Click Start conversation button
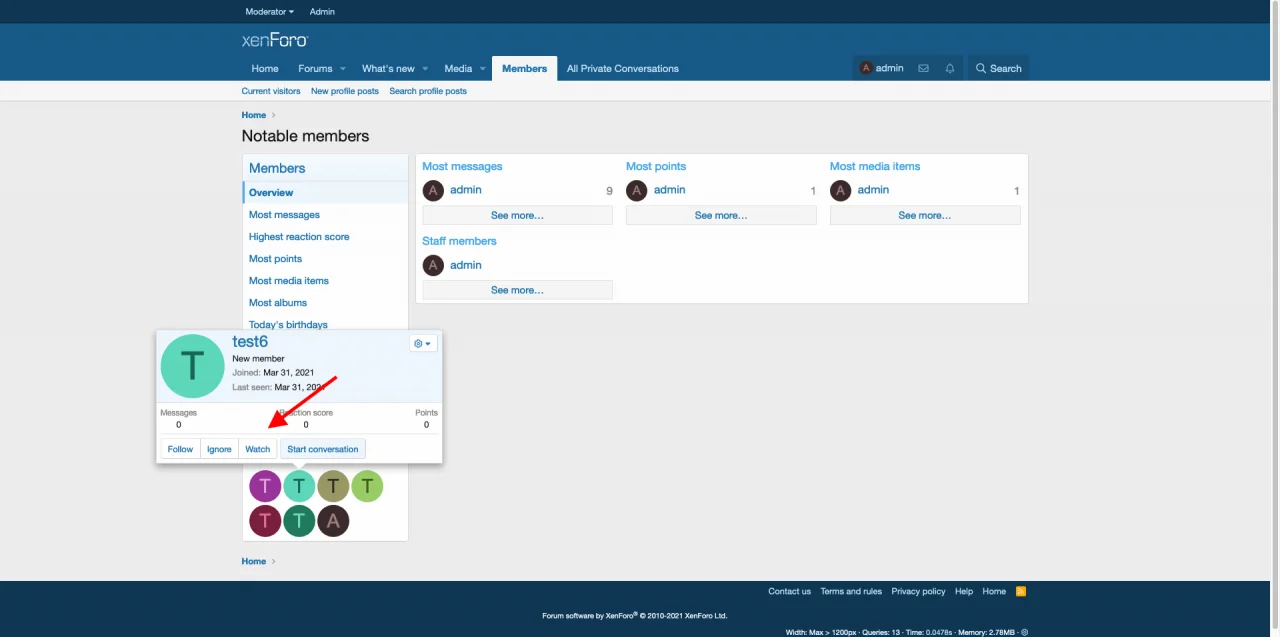This screenshot has height=637, width=1280. [x=322, y=449]
